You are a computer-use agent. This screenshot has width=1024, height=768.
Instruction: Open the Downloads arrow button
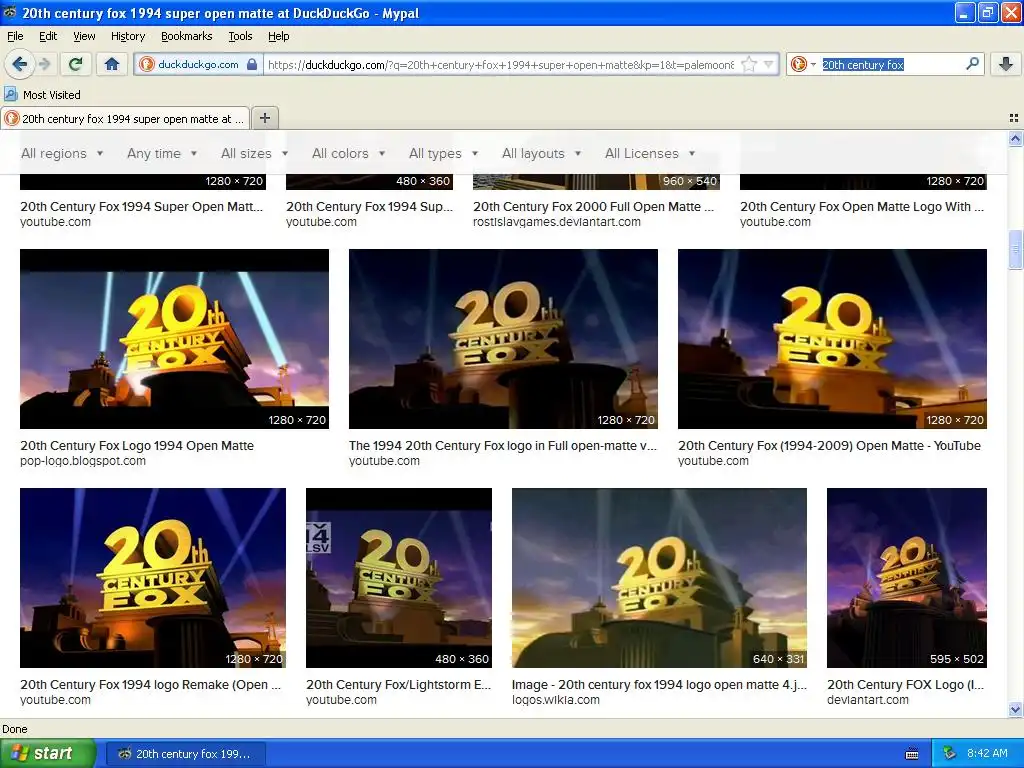(1006, 64)
